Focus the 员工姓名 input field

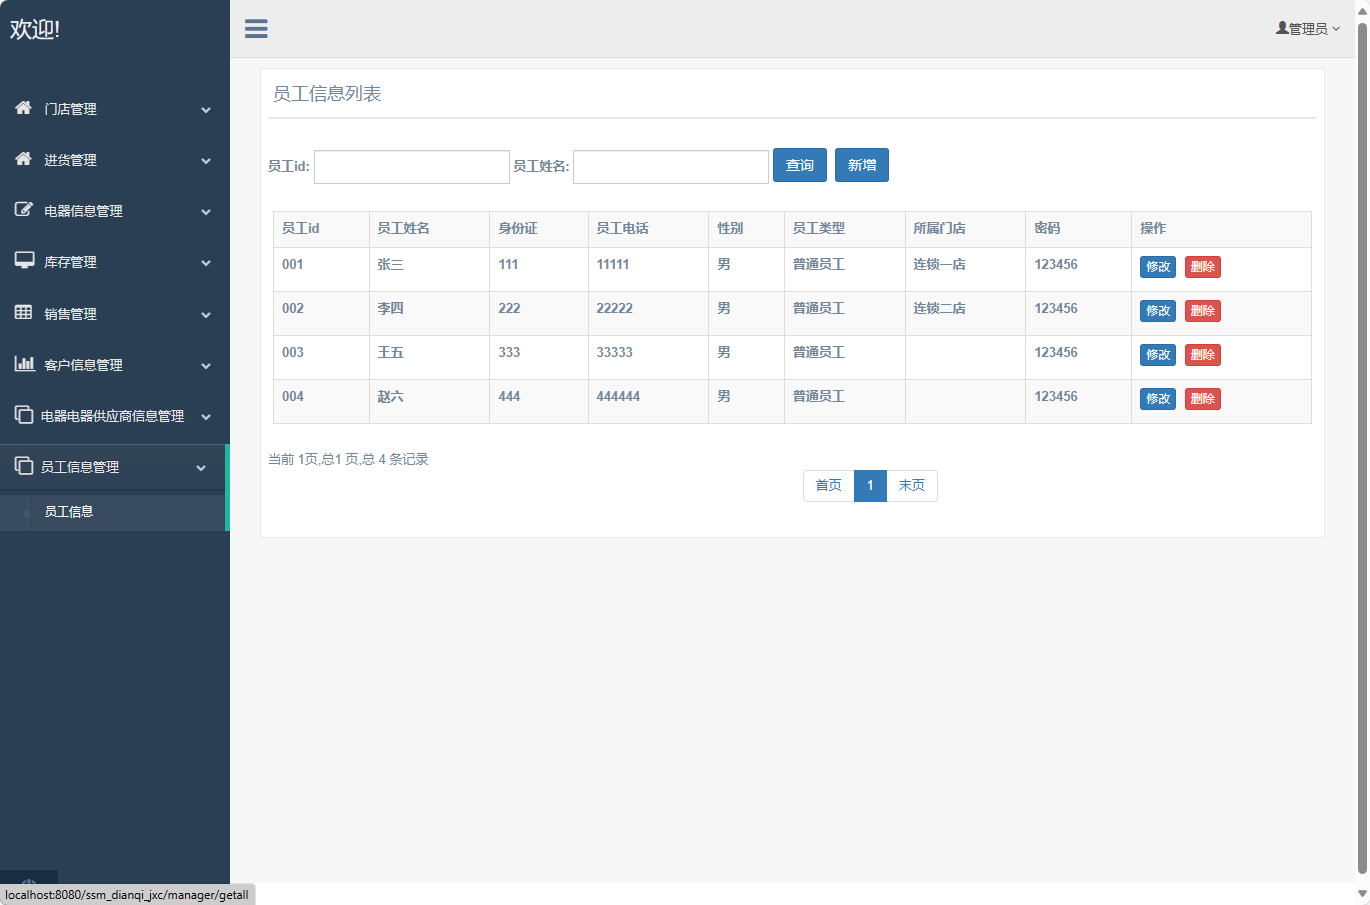(670, 167)
